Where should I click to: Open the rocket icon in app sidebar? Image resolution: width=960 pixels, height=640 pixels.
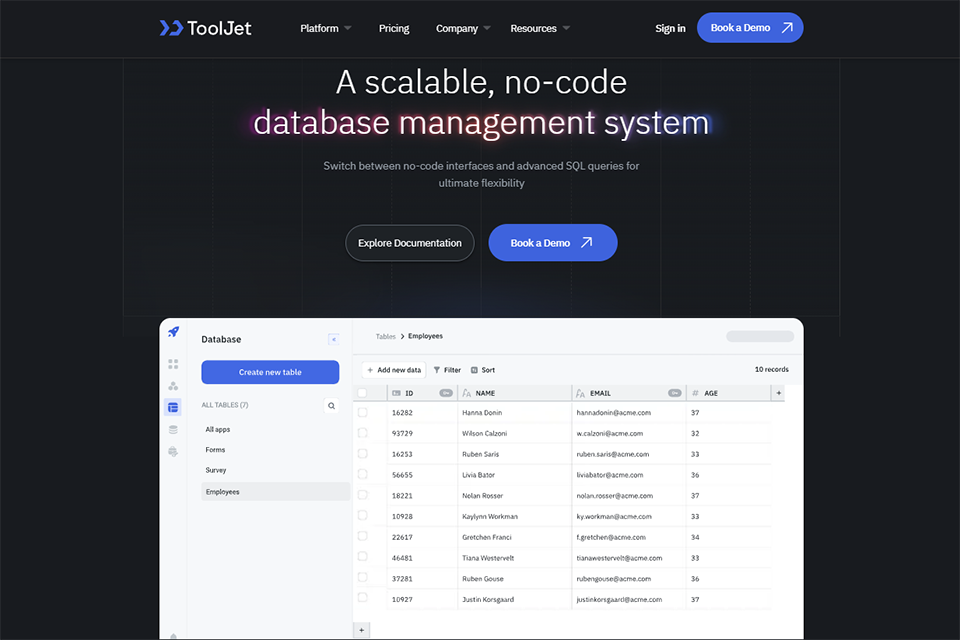[x=173, y=332]
